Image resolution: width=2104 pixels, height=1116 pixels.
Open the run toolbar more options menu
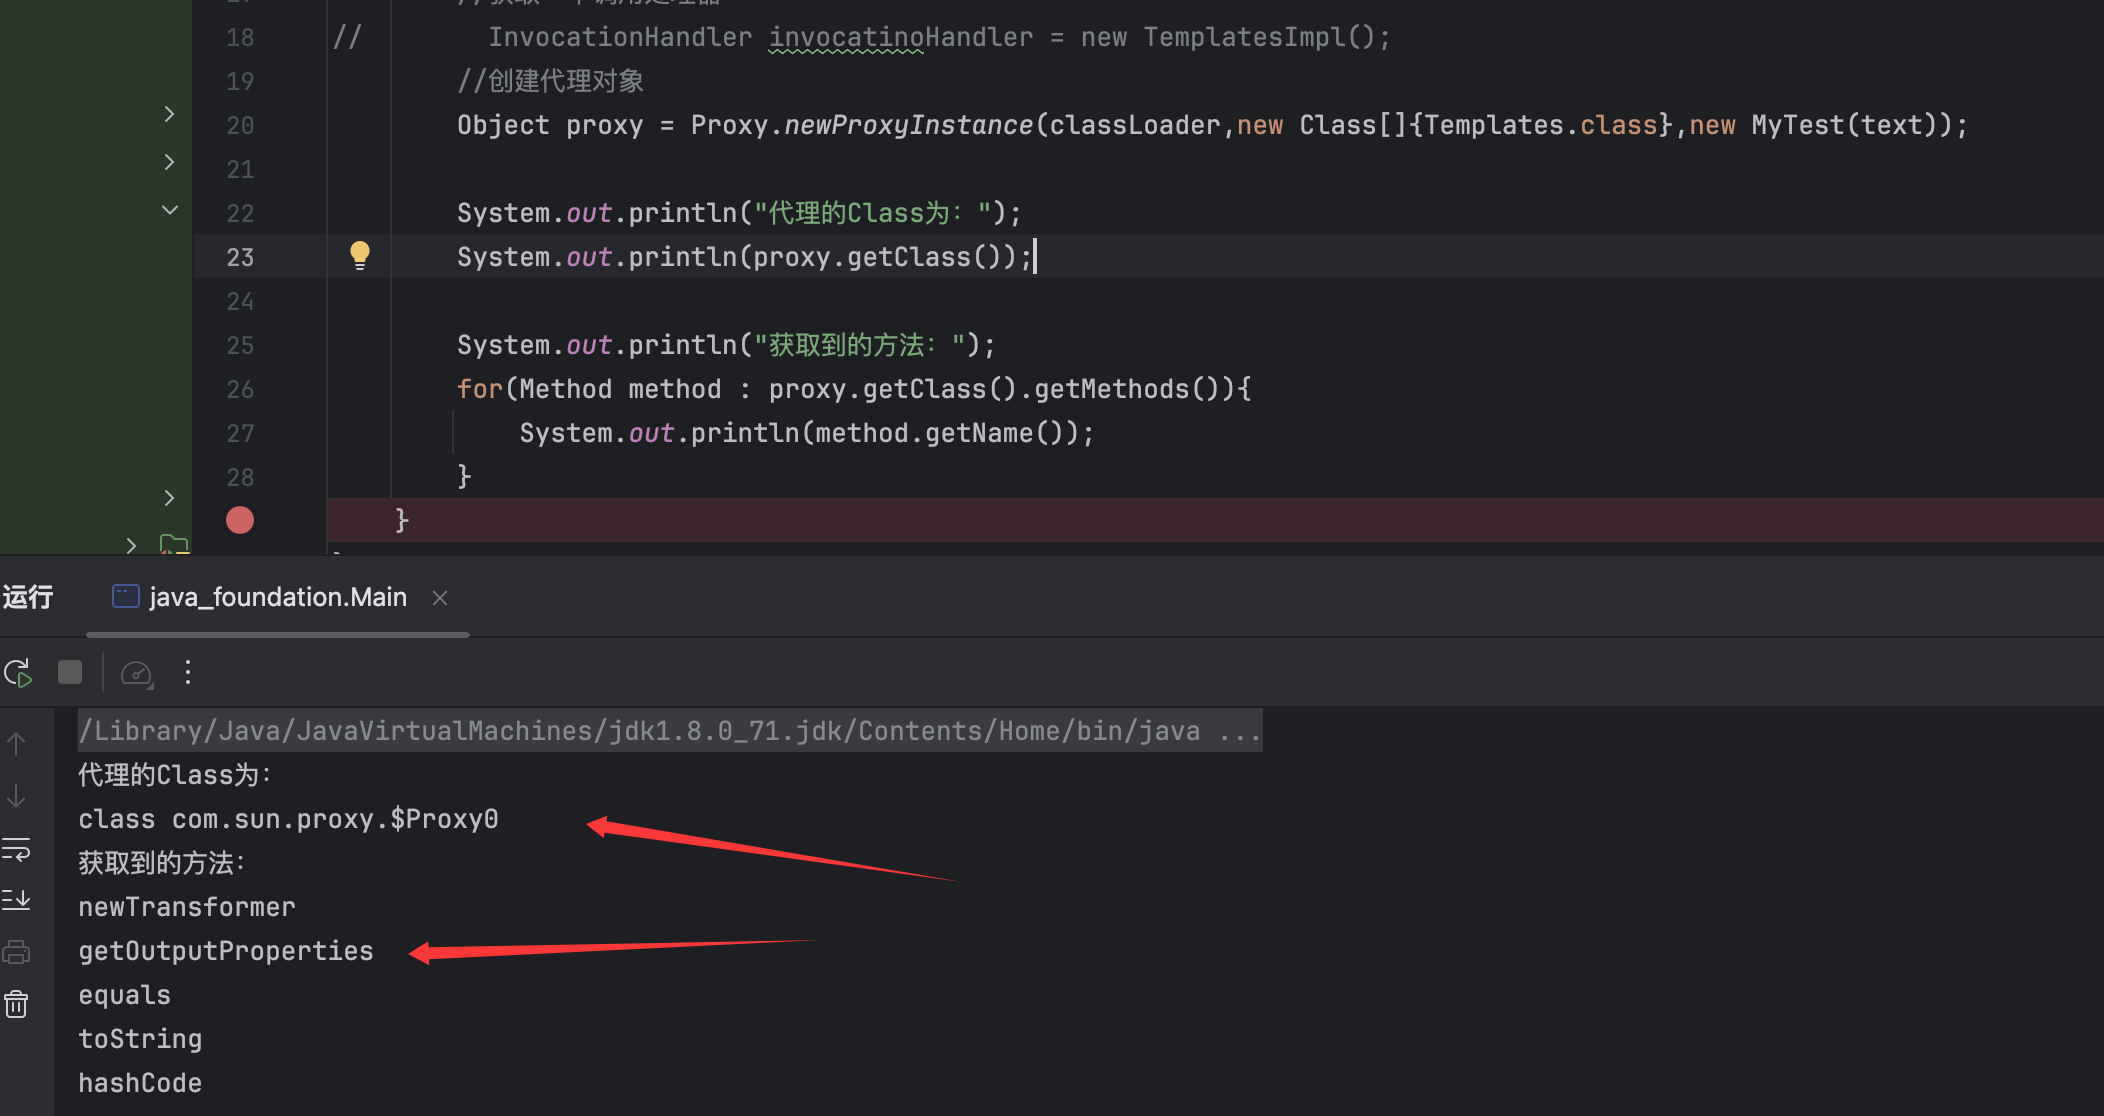click(188, 672)
